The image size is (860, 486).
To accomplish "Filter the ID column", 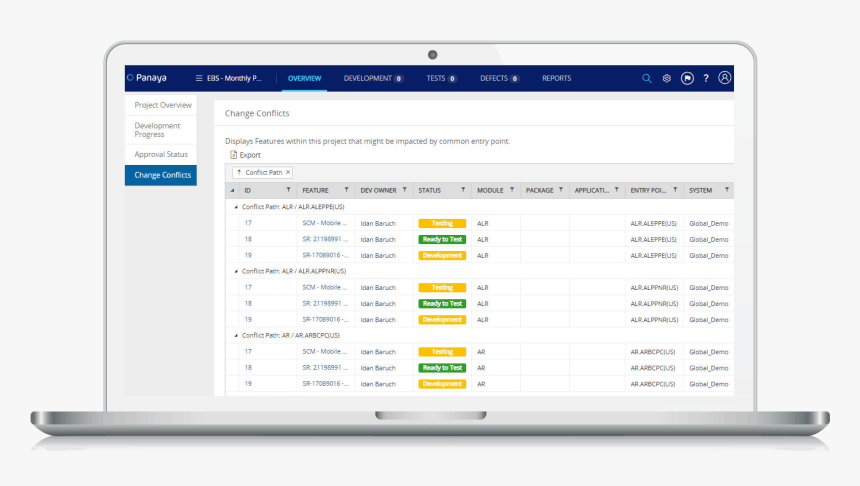I will tap(288, 190).
